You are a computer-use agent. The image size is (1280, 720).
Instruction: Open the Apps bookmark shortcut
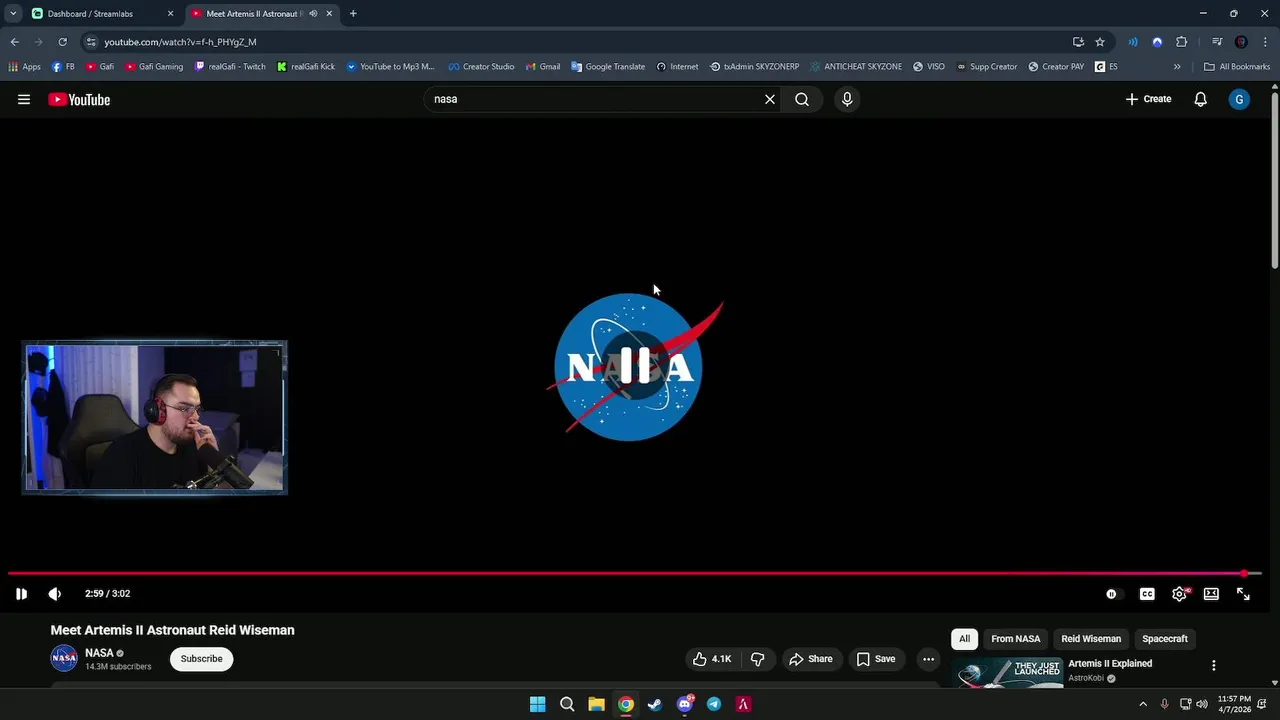pyautogui.click(x=25, y=67)
